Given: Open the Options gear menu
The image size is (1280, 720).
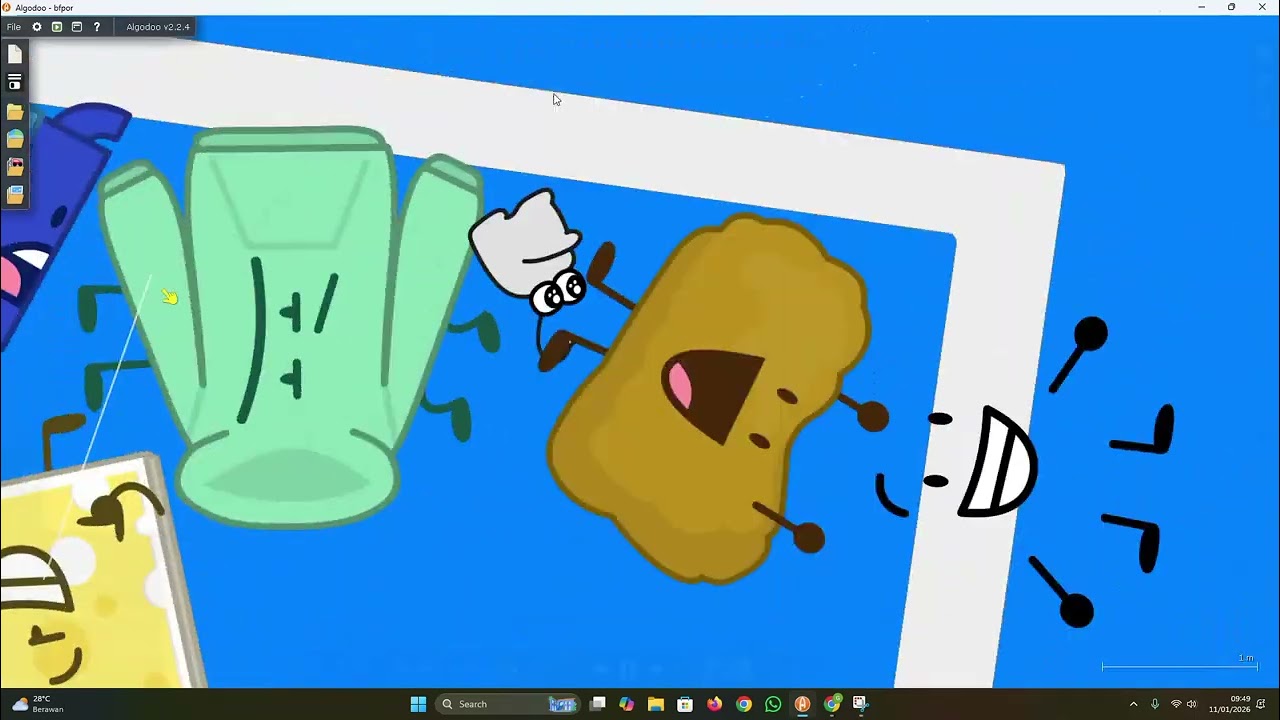Looking at the screenshot, I should [37, 27].
